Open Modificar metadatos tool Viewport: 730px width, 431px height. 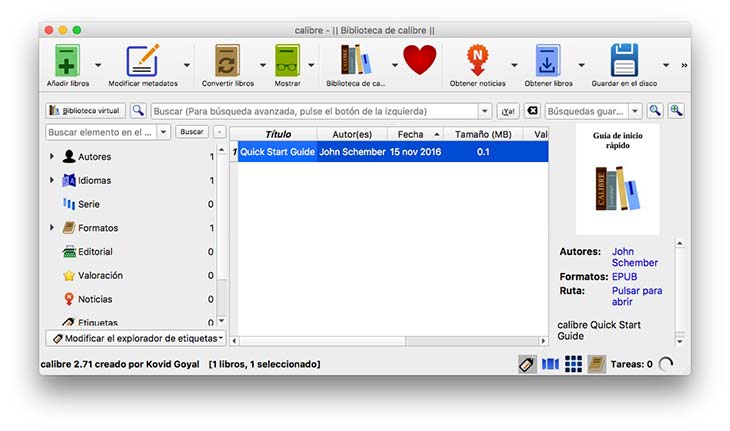tap(142, 60)
